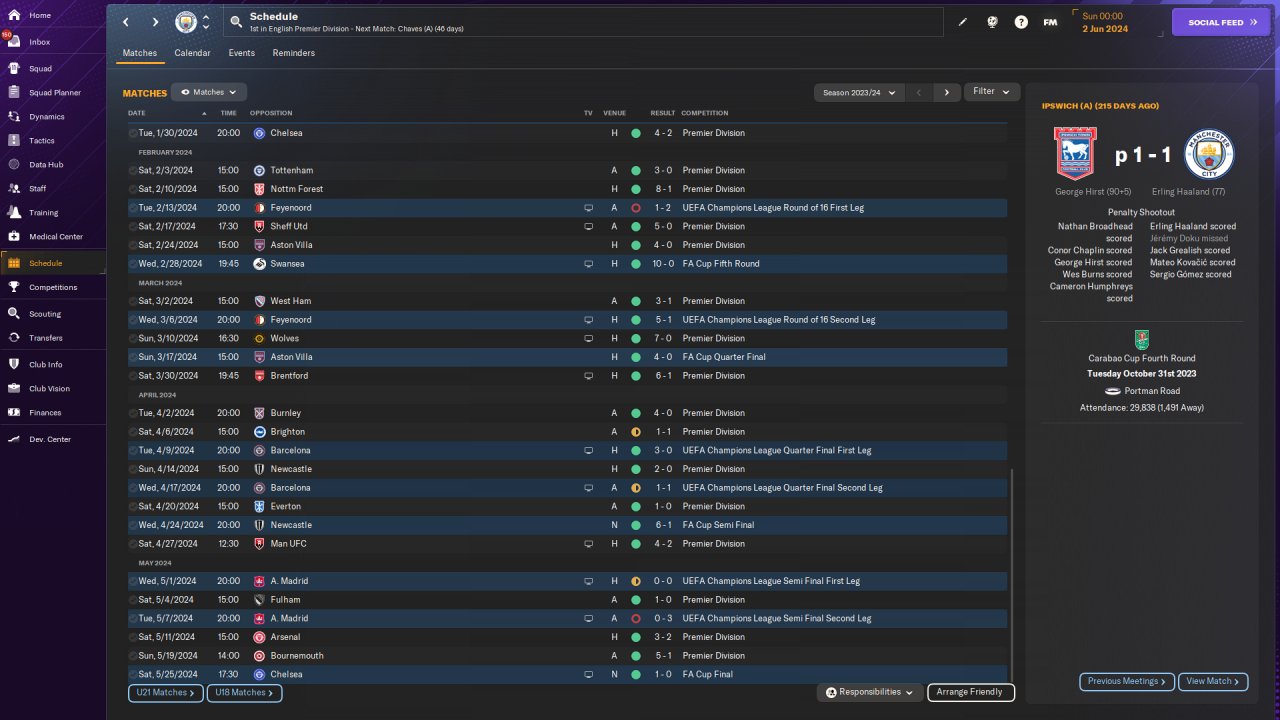This screenshot has width=1280, height=720.
Task: Select Schedule in the sidebar
Action: tap(52, 263)
